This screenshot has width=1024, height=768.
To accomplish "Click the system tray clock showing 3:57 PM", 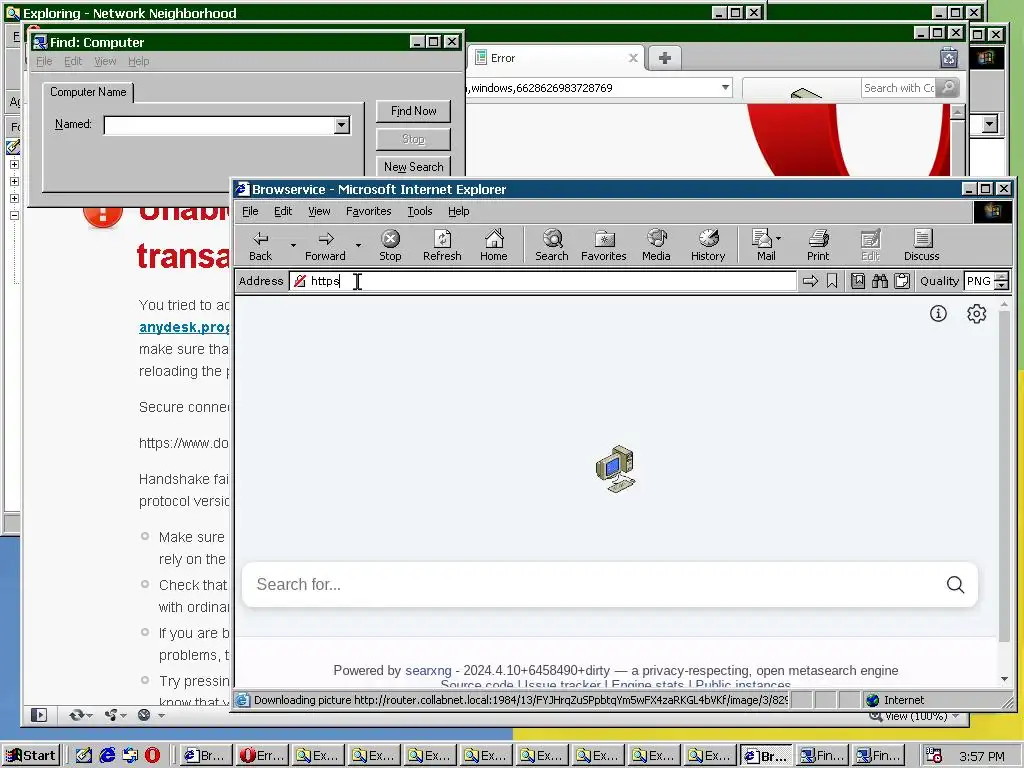I will (982, 756).
